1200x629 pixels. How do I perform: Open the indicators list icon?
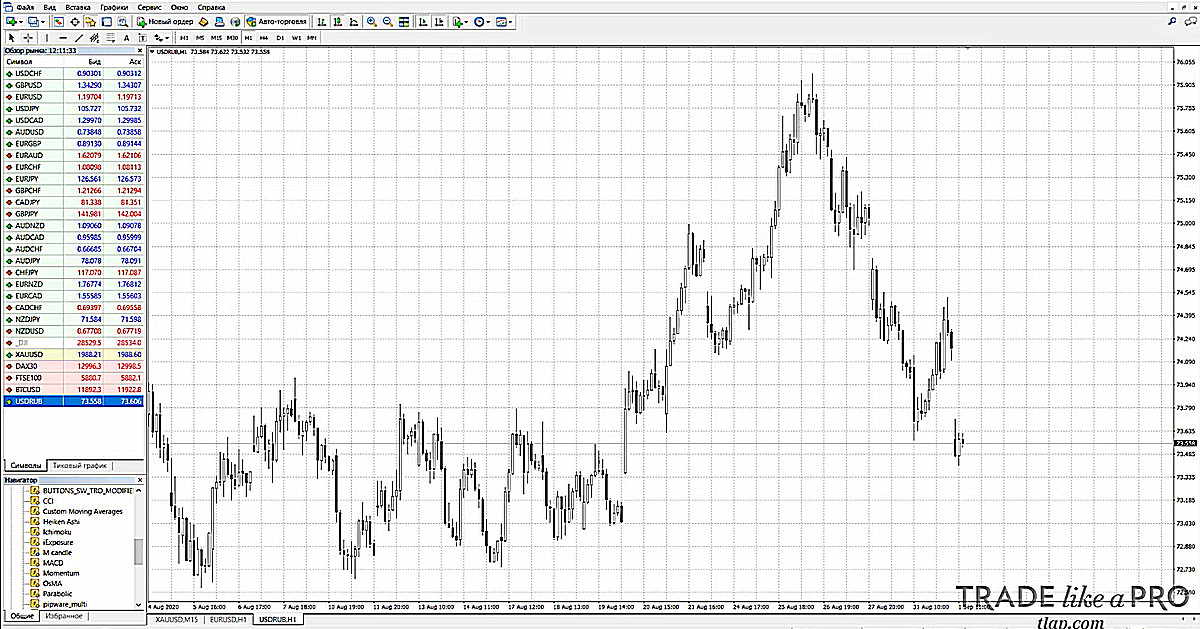click(x=457, y=21)
